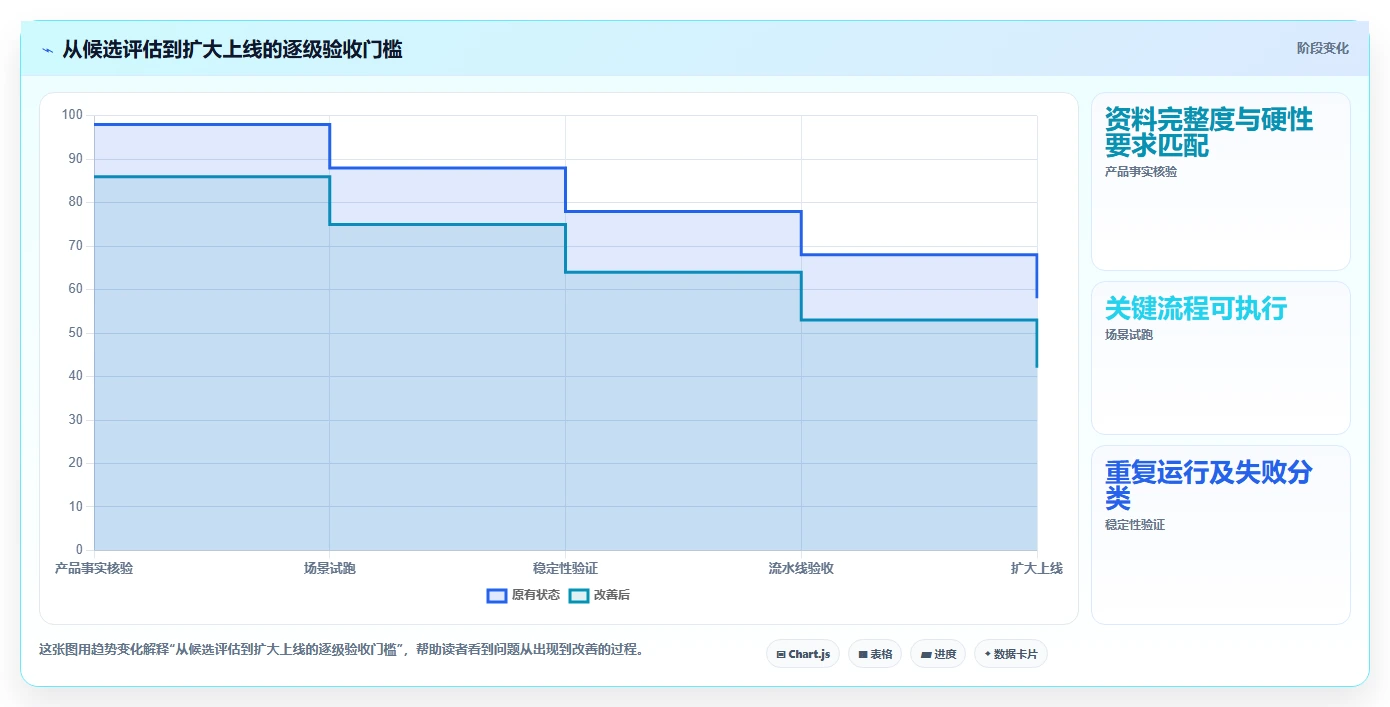Click the lightning icon beside the title
The width and height of the screenshot is (1390, 707).
coord(47,50)
